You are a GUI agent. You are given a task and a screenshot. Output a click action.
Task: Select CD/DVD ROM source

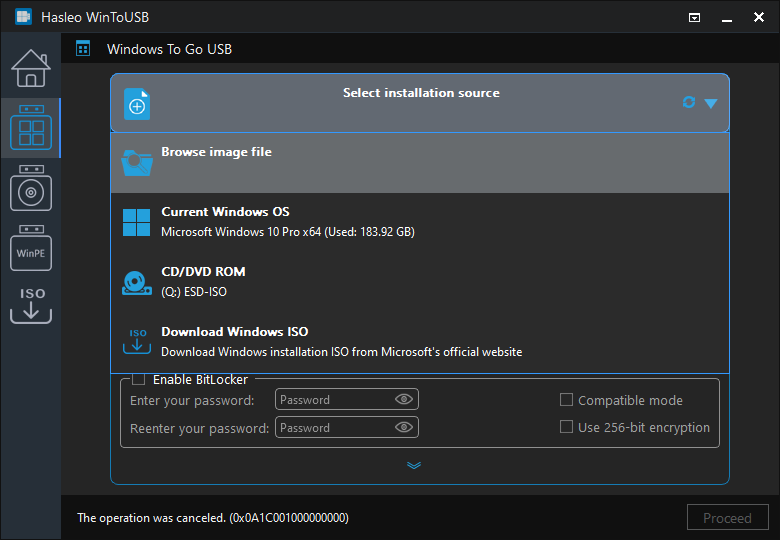click(420, 282)
